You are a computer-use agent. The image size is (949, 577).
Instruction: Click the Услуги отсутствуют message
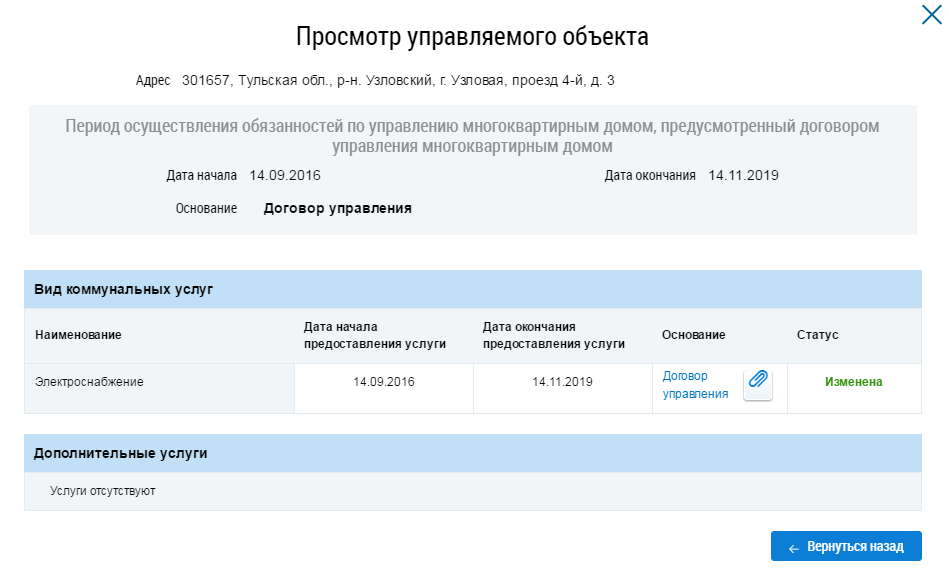102,492
